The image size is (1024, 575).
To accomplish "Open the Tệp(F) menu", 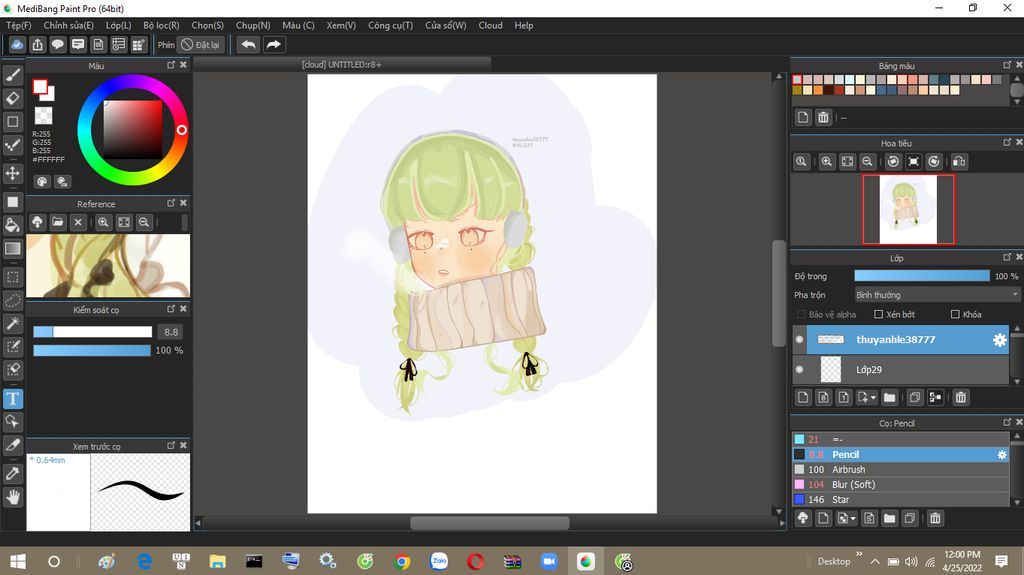I will (x=18, y=25).
